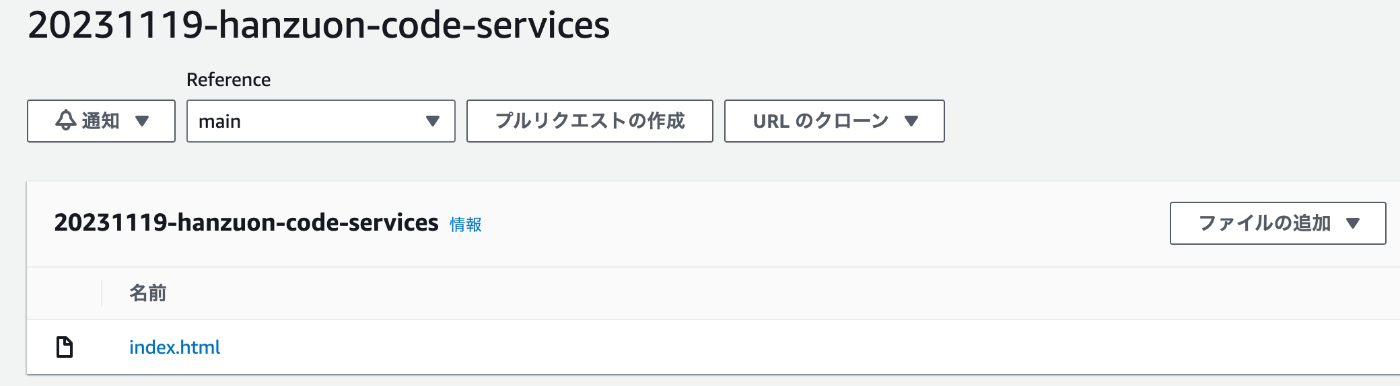Expand the URL のクローン dropdown menu

coord(834,121)
